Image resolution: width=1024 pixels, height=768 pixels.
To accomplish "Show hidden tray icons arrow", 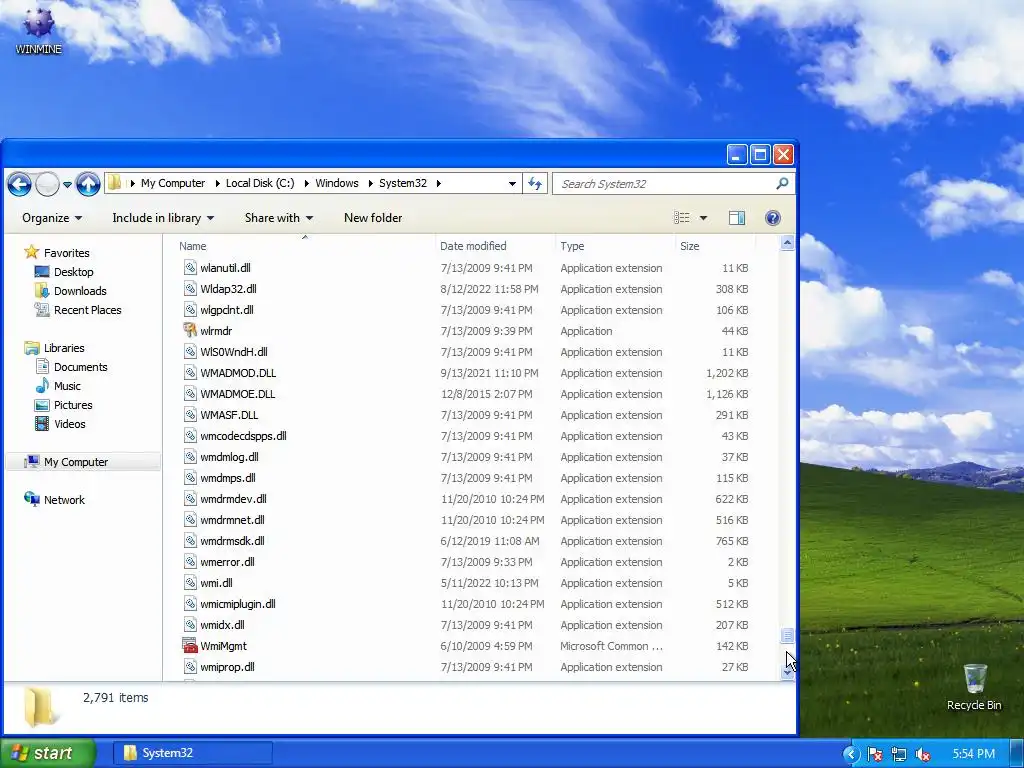I will coord(850,754).
